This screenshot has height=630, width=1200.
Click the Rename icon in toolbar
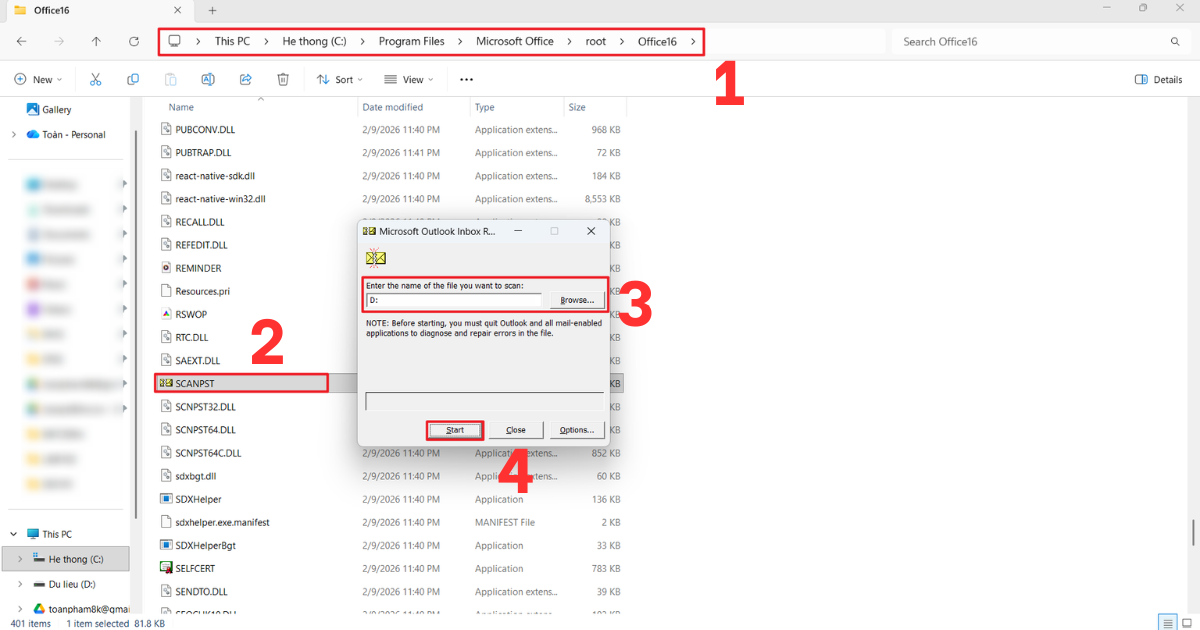208,79
